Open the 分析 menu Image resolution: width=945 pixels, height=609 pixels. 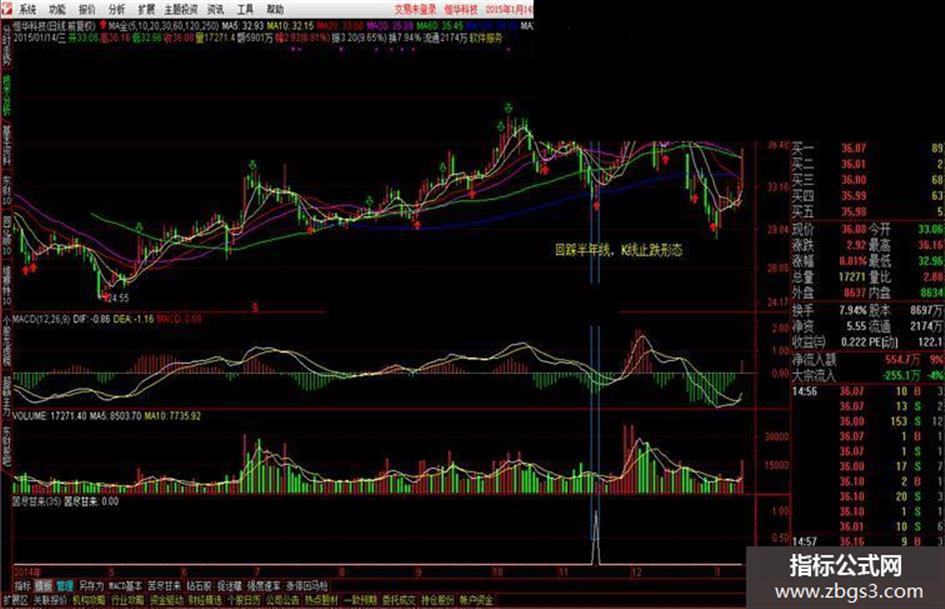coord(117,9)
